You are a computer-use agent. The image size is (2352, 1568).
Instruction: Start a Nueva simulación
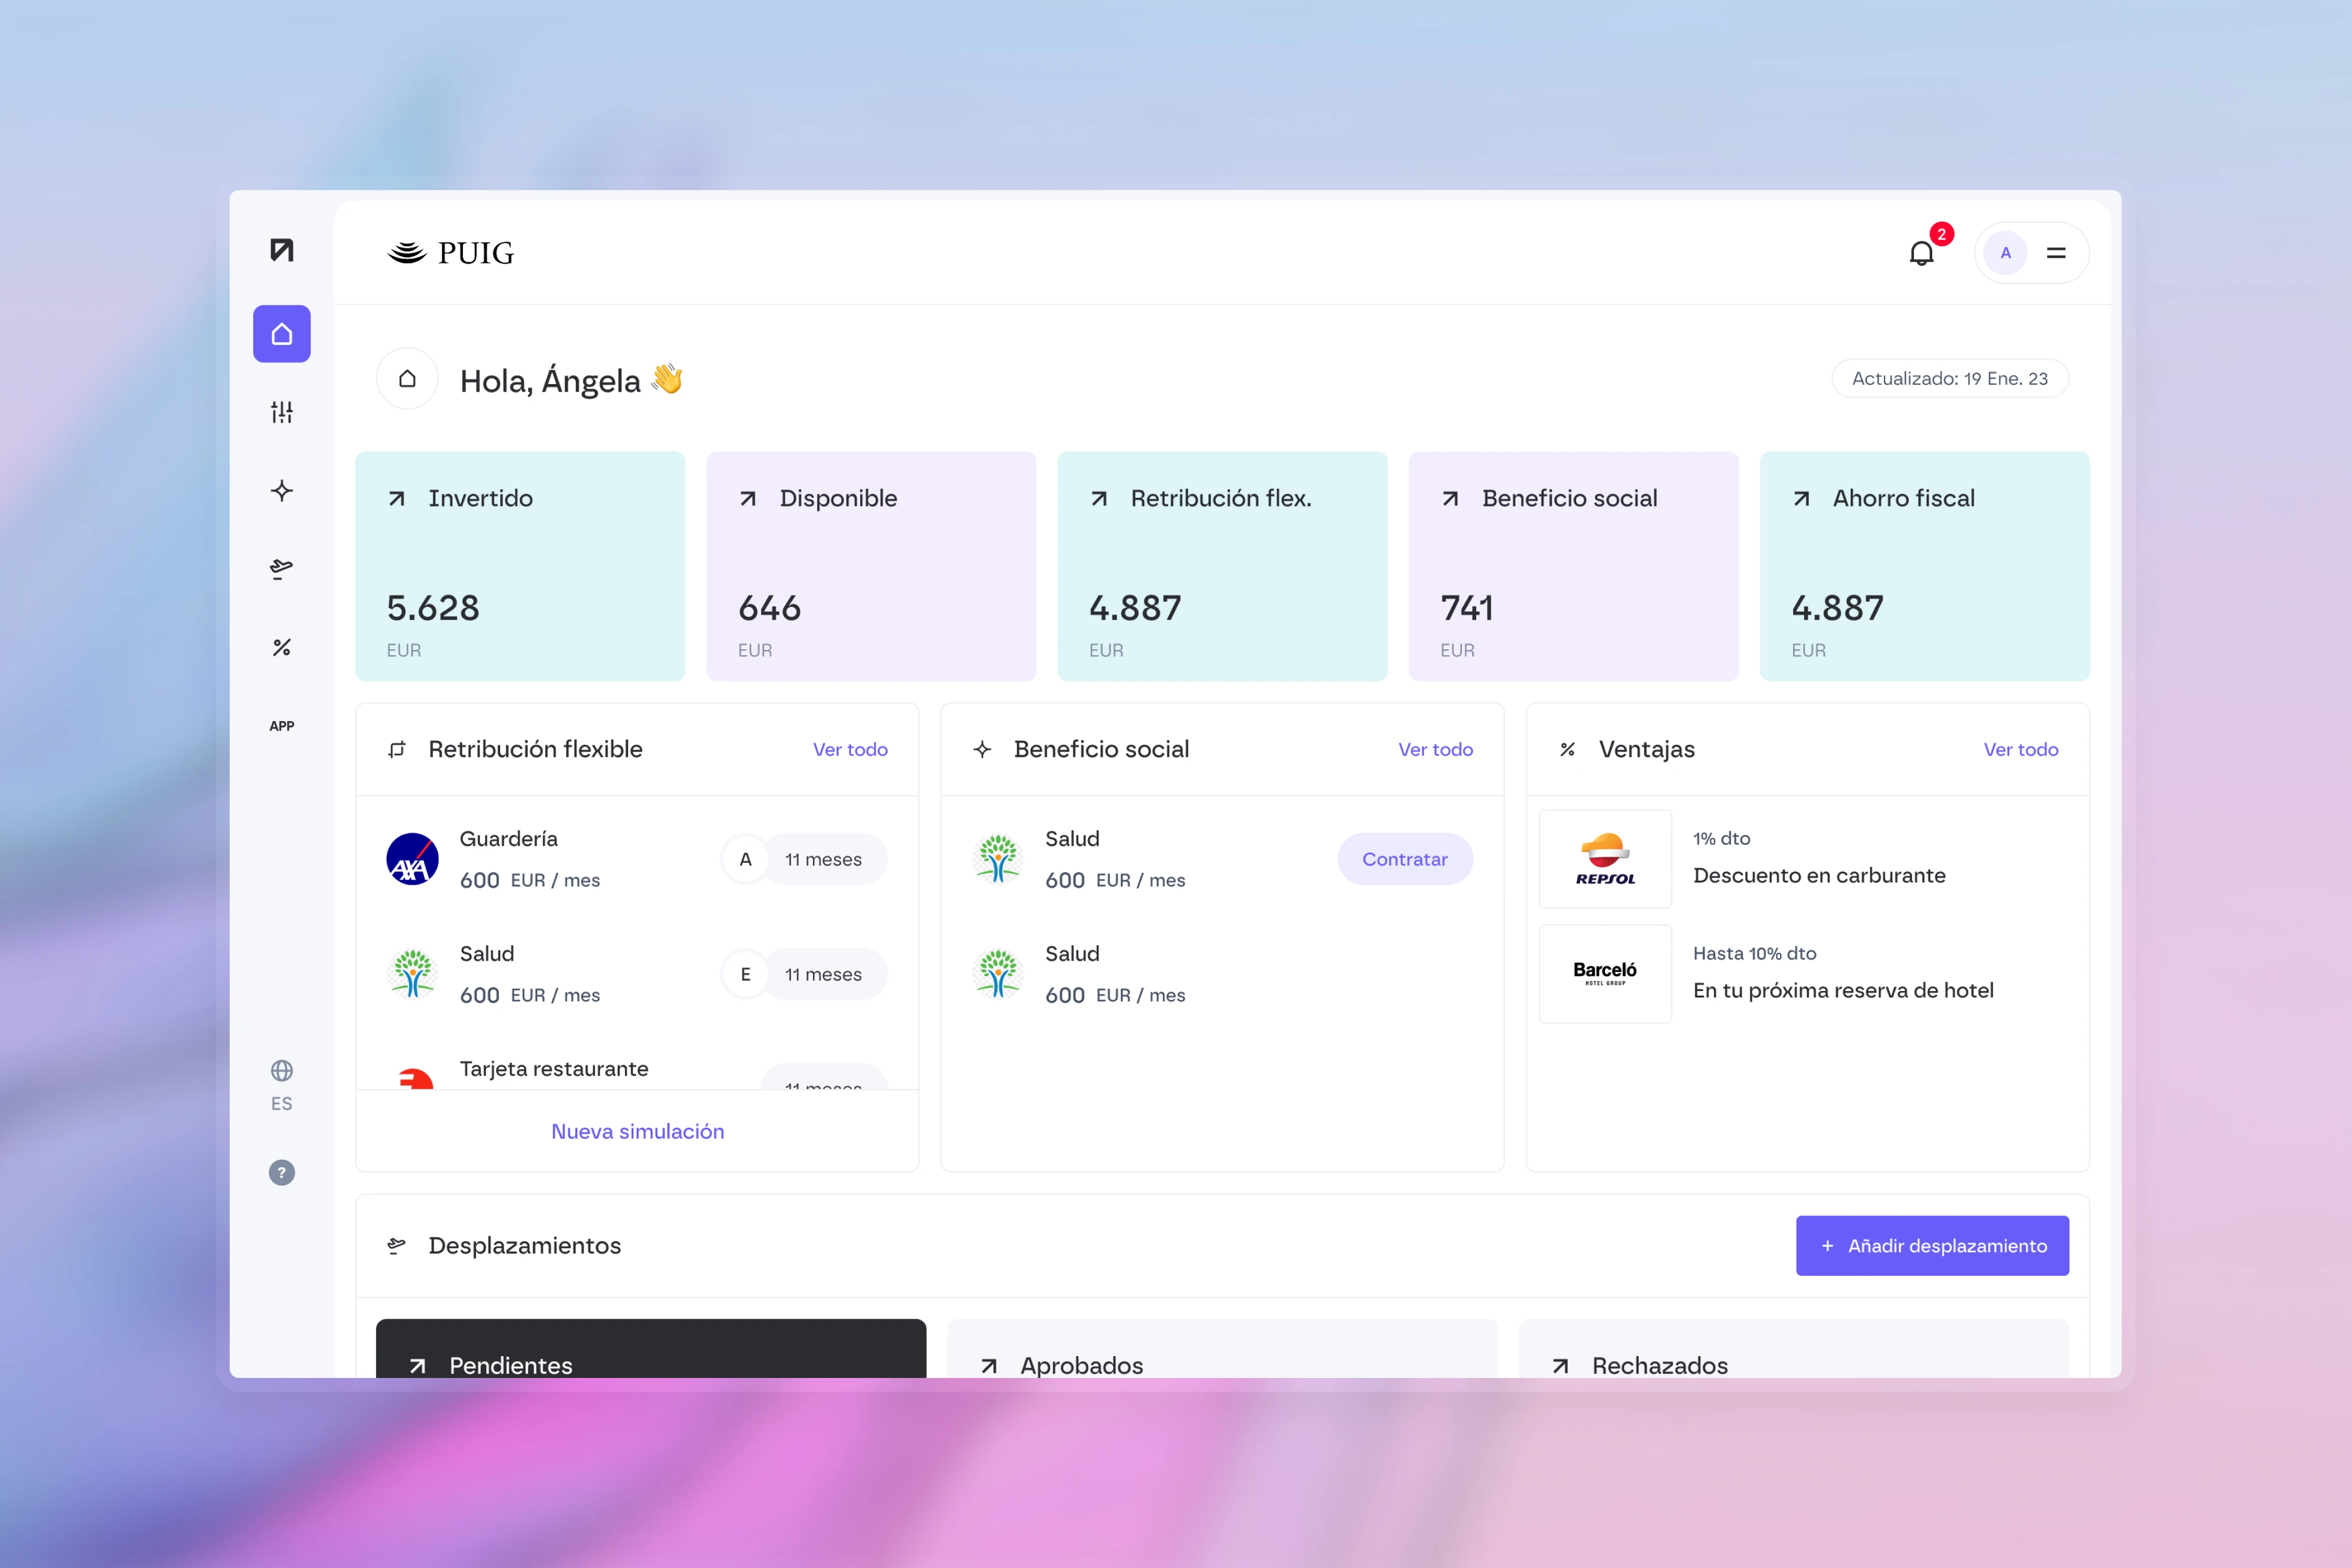pos(638,1131)
